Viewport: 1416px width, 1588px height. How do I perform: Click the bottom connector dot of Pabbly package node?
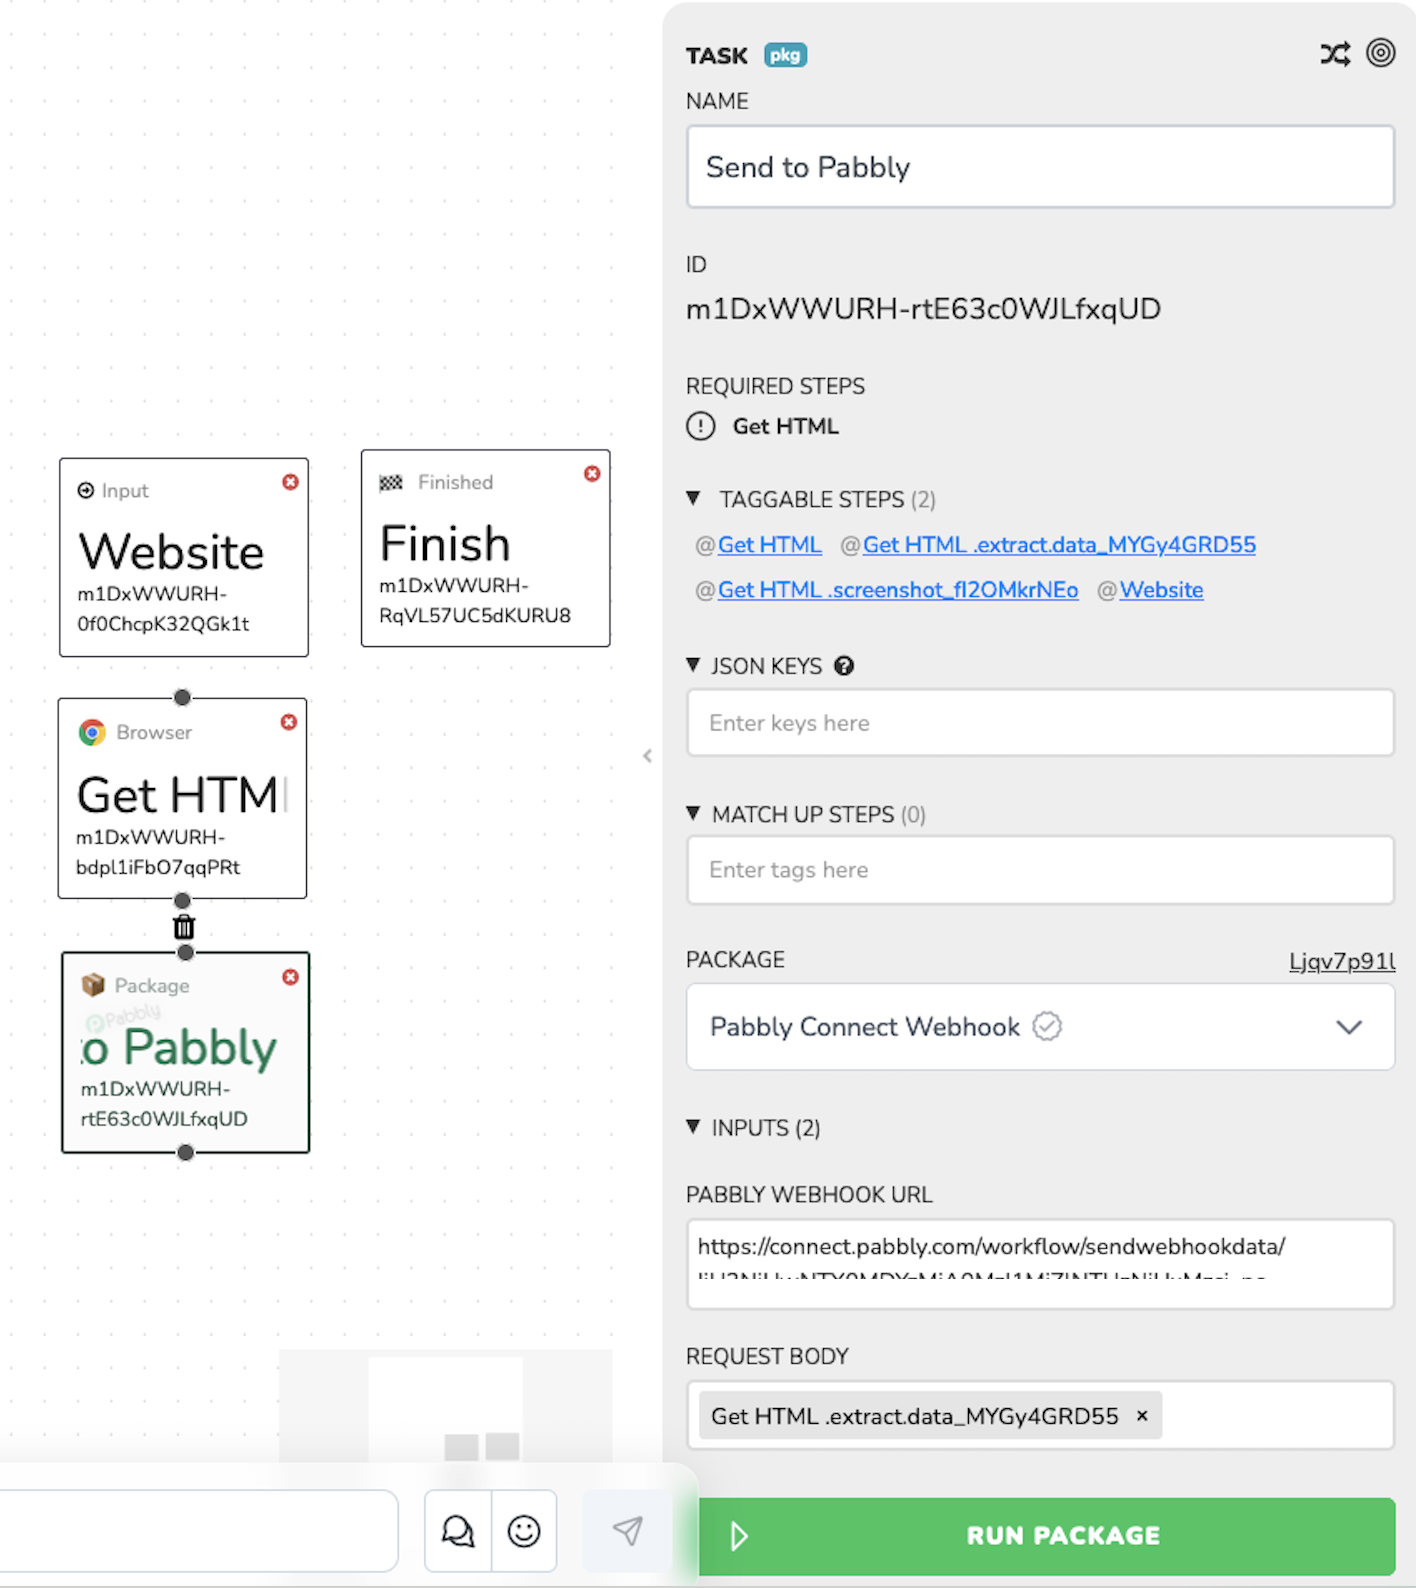coord(185,1153)
